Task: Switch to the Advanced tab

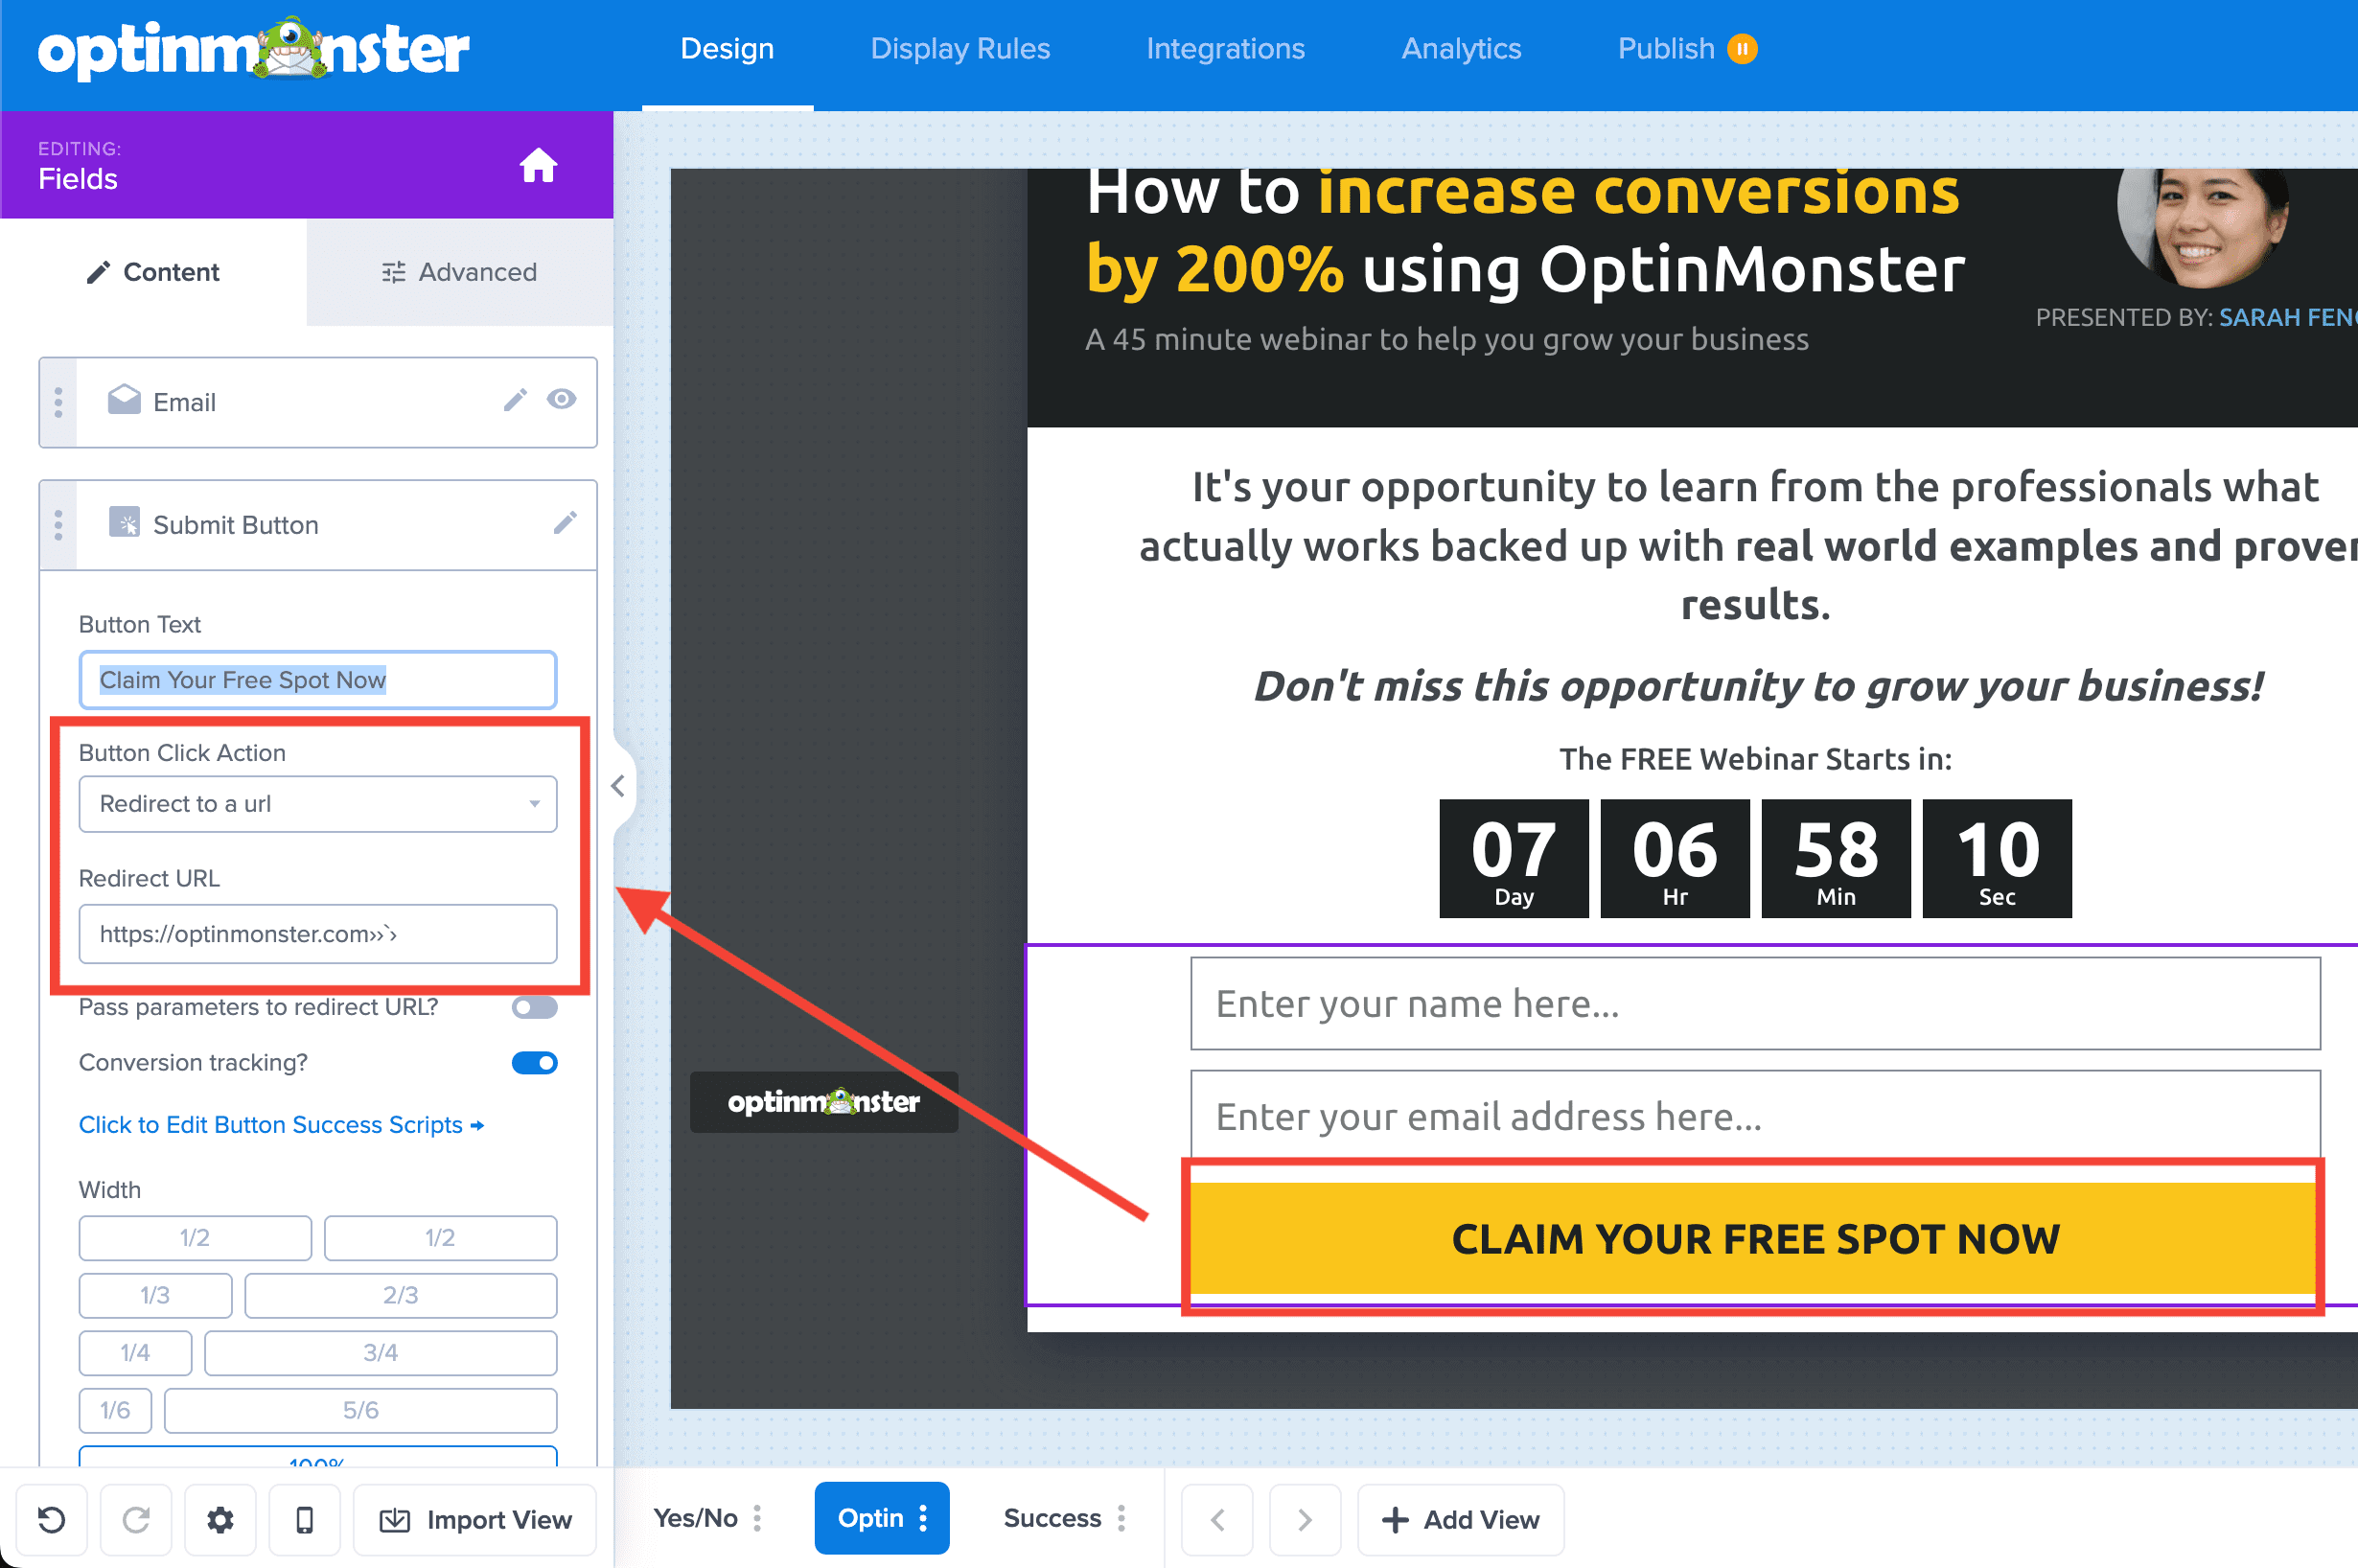Action: 460,272
